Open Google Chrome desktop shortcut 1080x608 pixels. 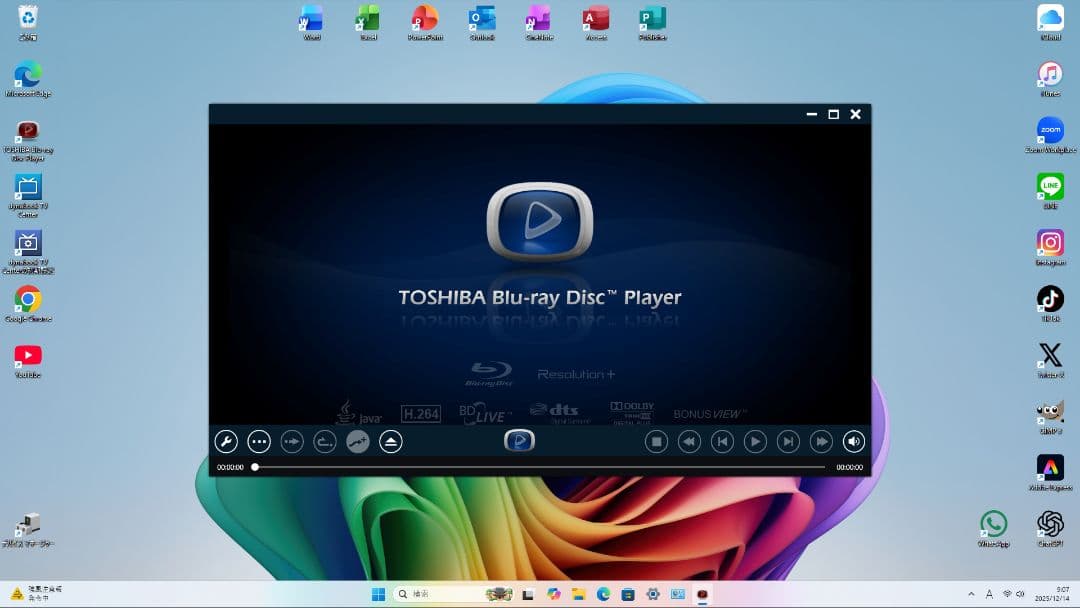click(x=27, y=300)
